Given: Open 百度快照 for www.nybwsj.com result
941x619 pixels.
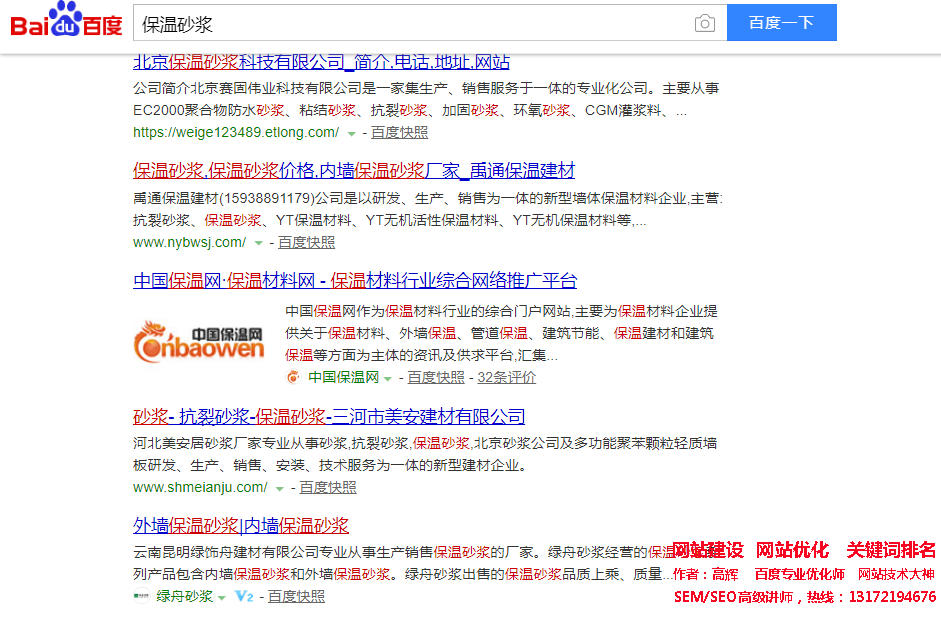Looking at the screenshot, I should click(306, 243).
